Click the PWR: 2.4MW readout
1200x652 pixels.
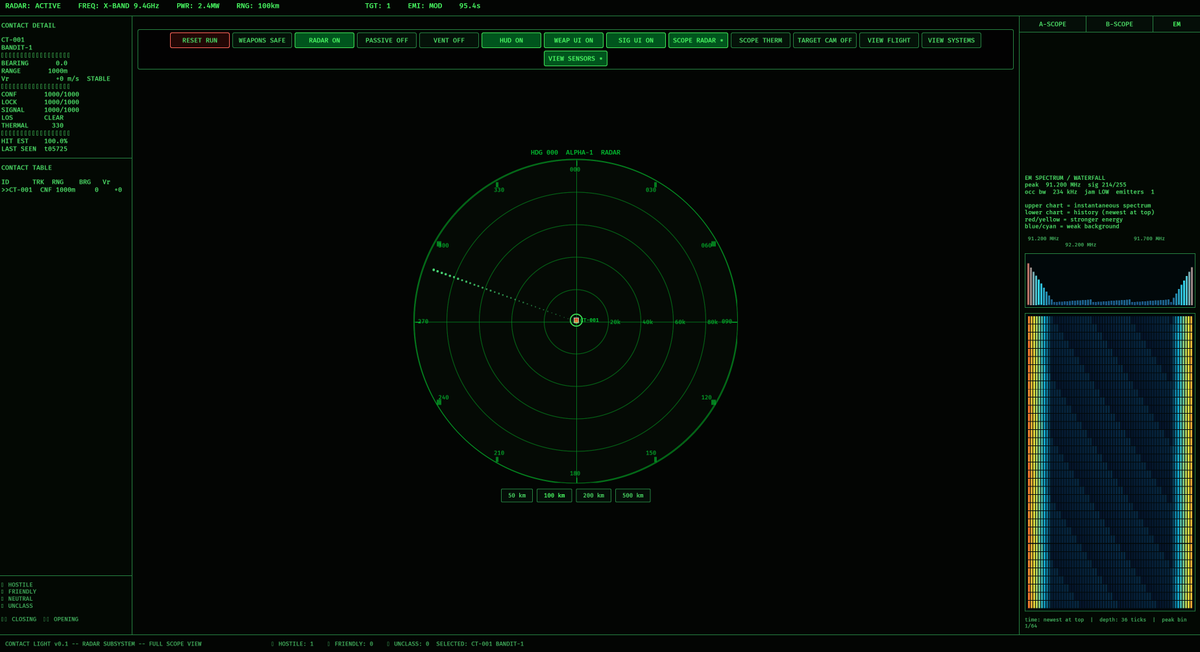point(198,6)
